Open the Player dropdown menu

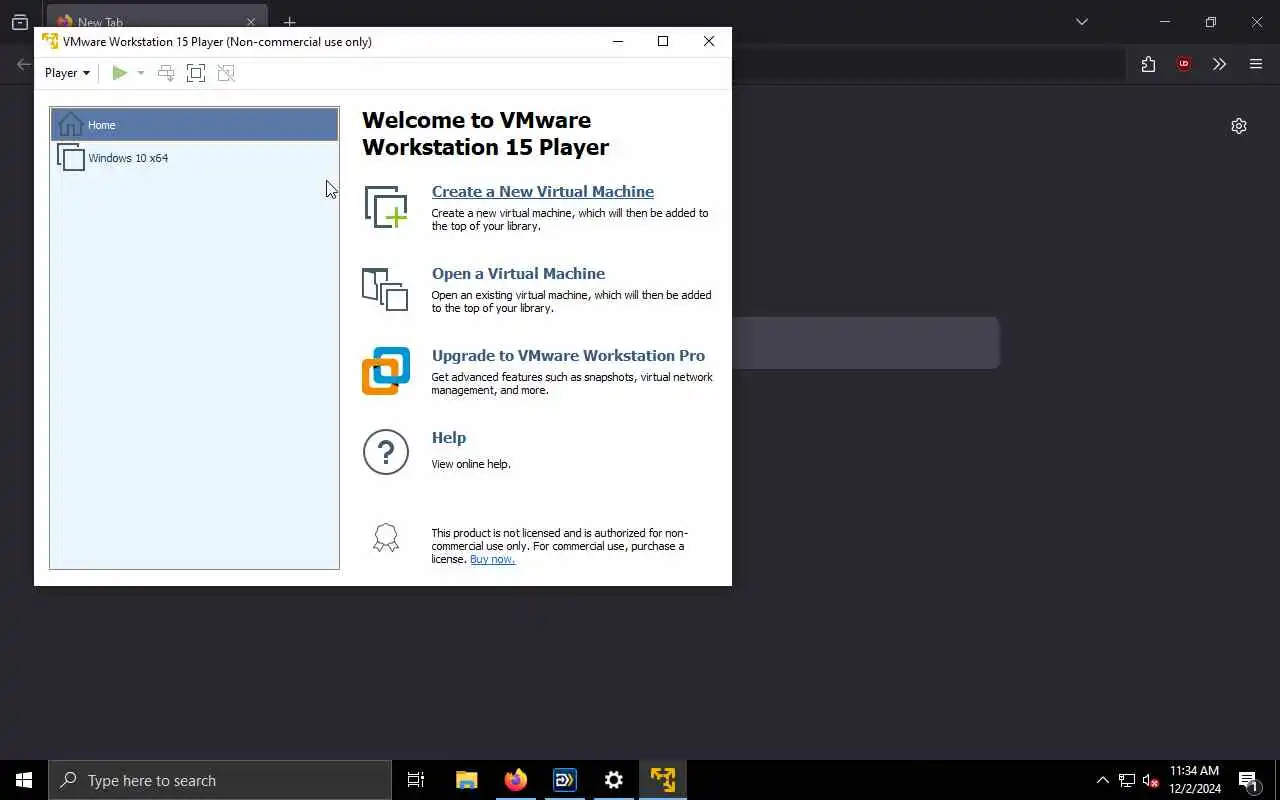[67, 73]
